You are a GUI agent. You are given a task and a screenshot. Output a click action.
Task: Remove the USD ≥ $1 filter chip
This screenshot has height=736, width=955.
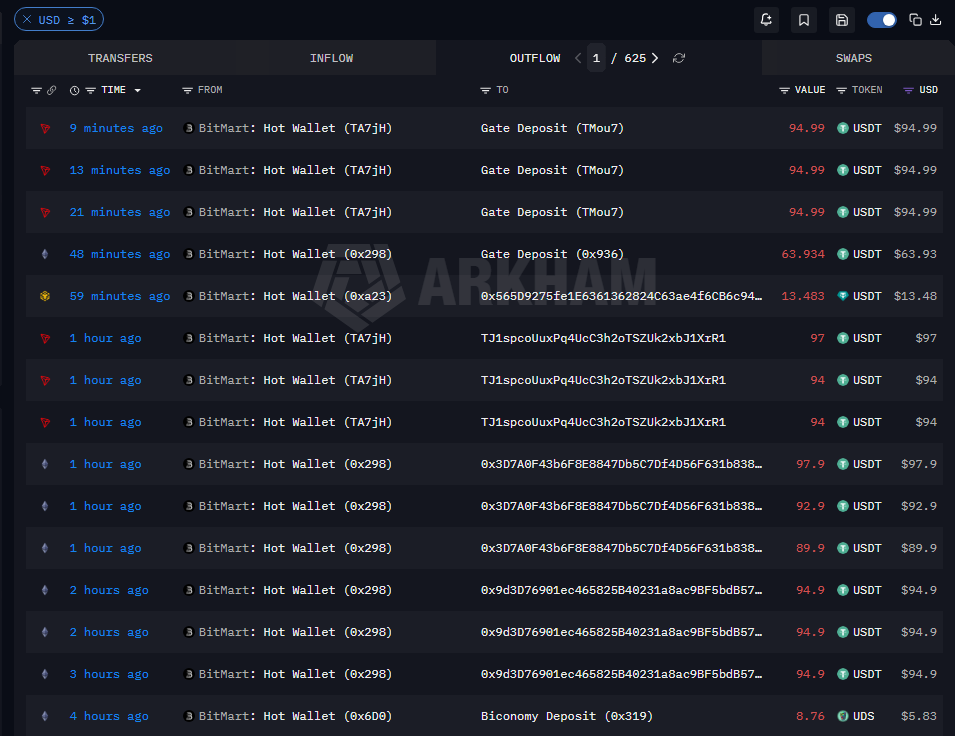[27, 19]
